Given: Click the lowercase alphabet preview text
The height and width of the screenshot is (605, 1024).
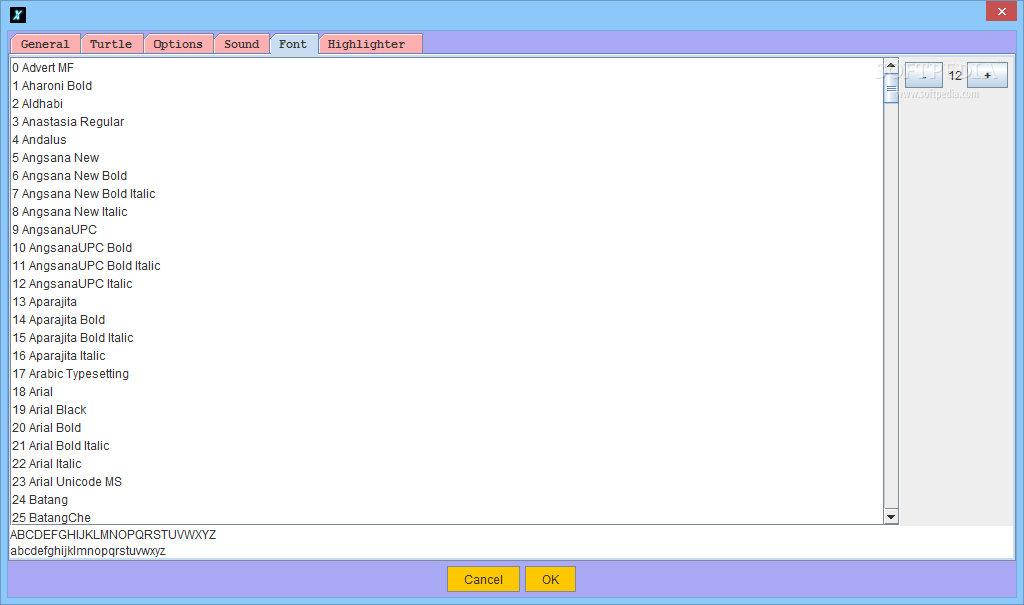Looking at the screenshot, I should tap(88, 551).
